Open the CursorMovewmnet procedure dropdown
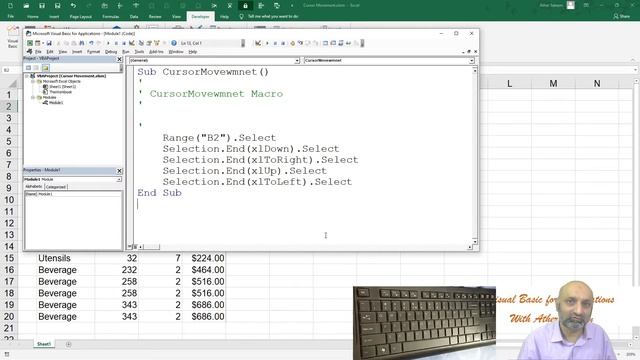Viewport: 640px width, 360px height. (471, 60)
